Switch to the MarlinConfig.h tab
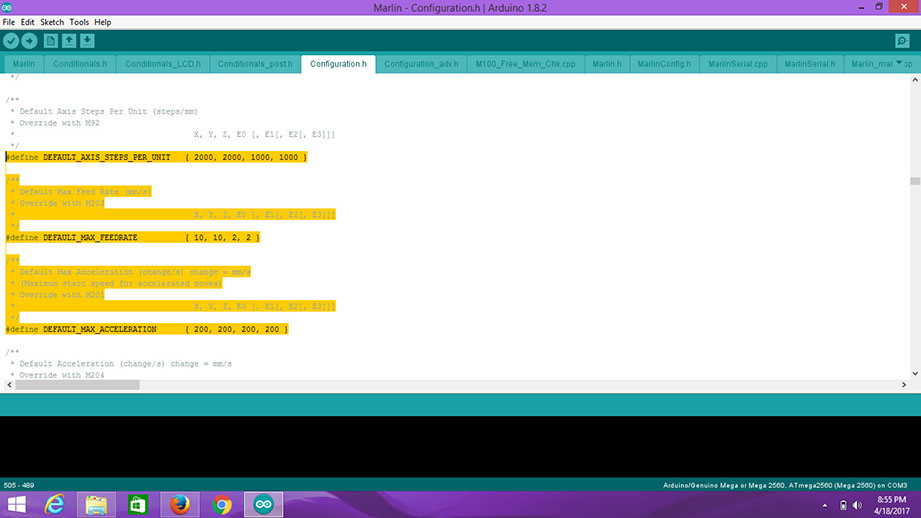This screenshot has height=518, width=921. point(664,64)
